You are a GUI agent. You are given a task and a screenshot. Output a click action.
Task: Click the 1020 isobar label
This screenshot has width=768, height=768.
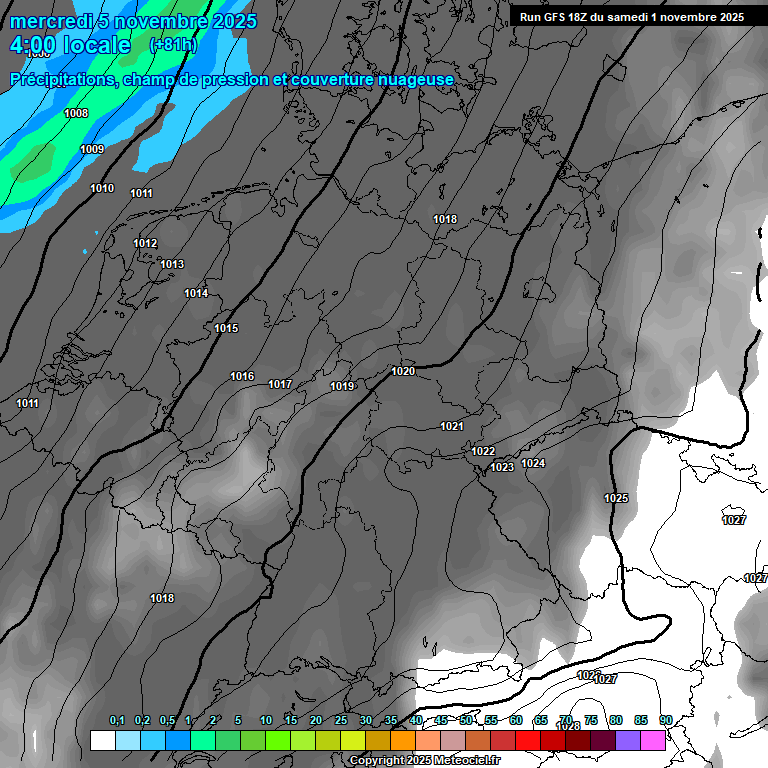[403, 371]
